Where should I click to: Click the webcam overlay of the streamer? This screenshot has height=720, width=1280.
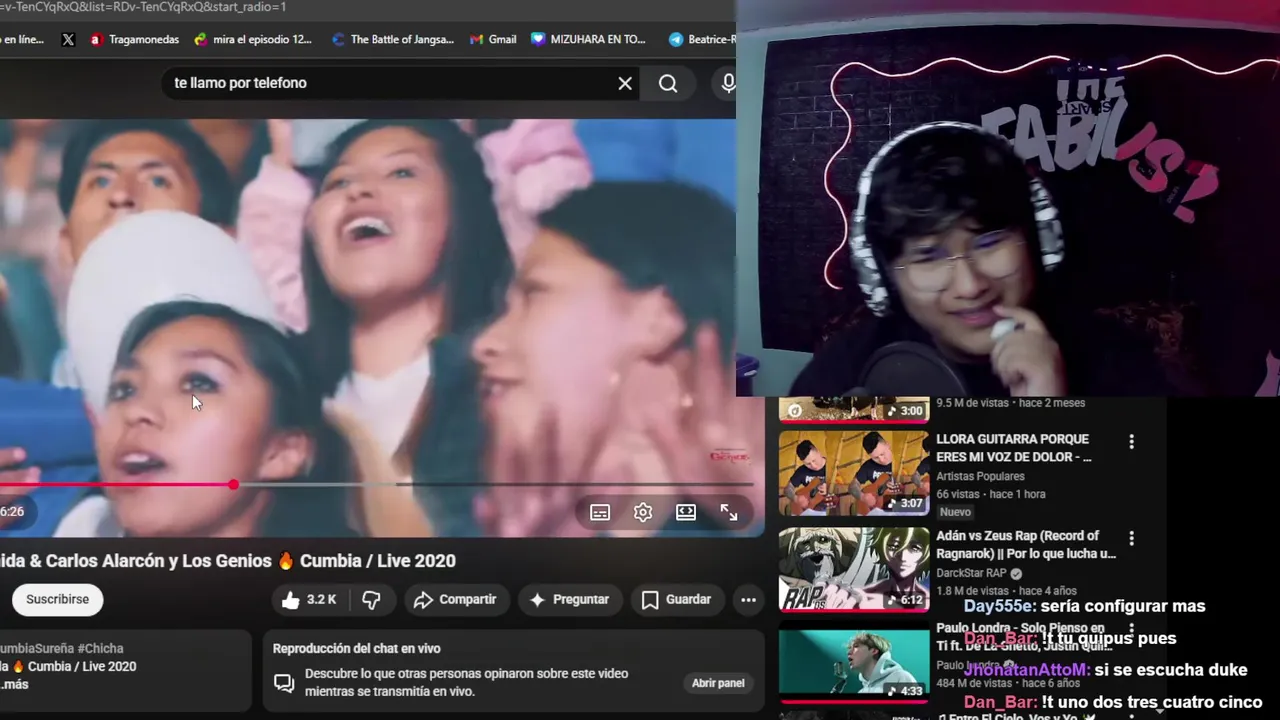[x=1008, y=198]
